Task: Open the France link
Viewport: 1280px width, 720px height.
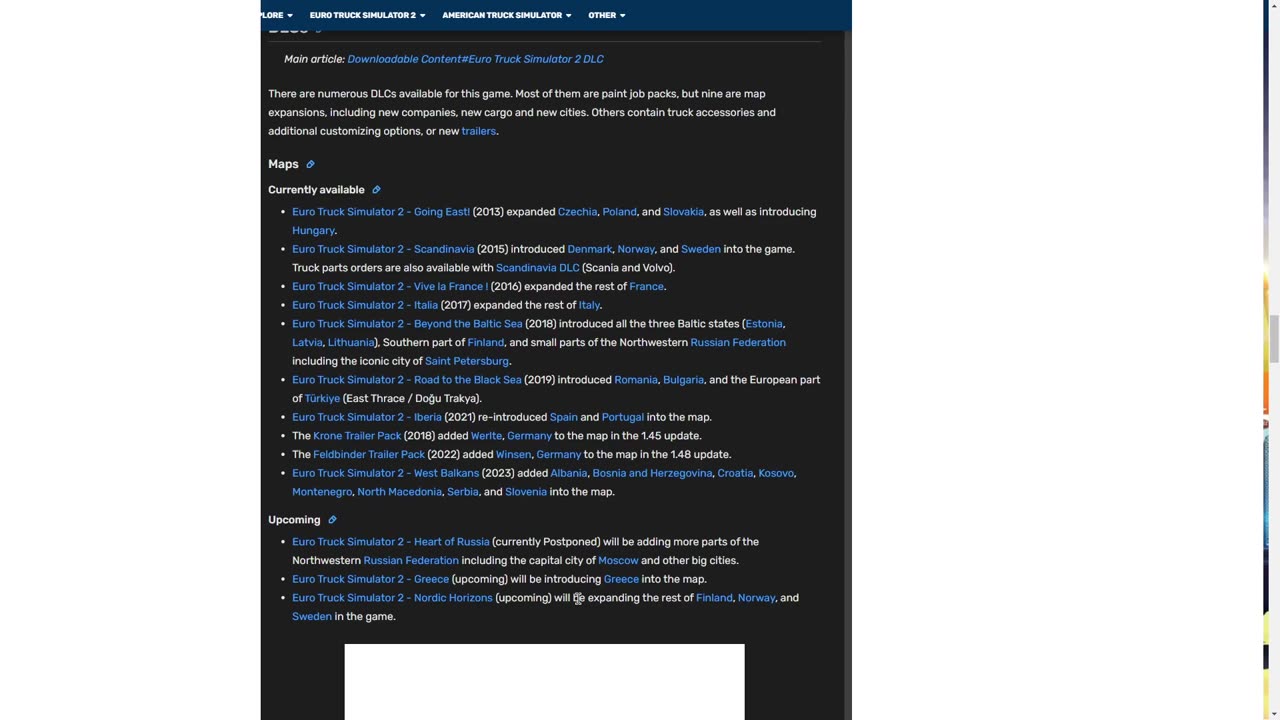Action: tap(646, 287)
